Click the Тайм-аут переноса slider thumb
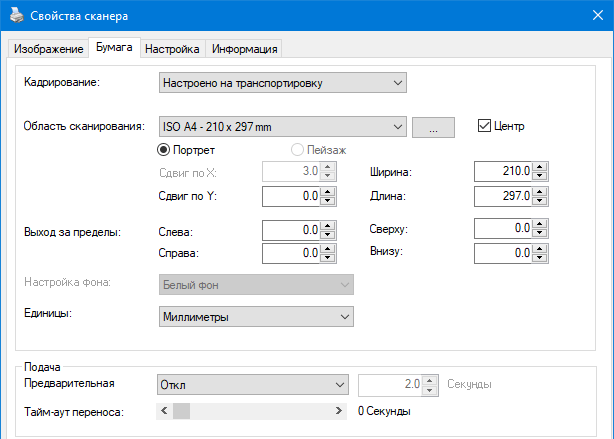614x439 pixels. click(181, 411)
